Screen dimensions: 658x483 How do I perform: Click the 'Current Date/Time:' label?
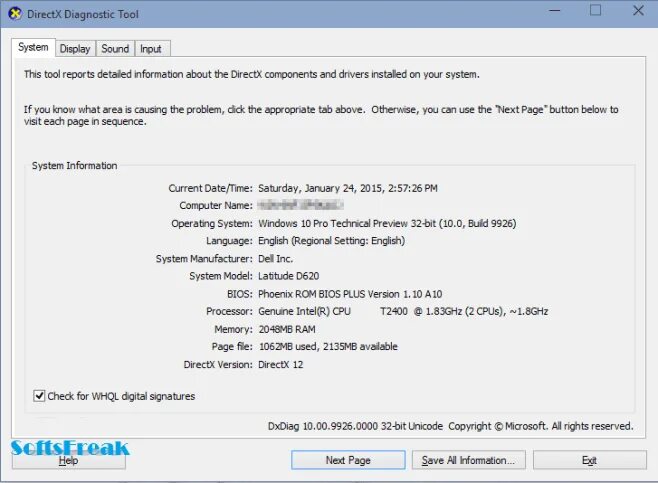[x=211, y=188]
